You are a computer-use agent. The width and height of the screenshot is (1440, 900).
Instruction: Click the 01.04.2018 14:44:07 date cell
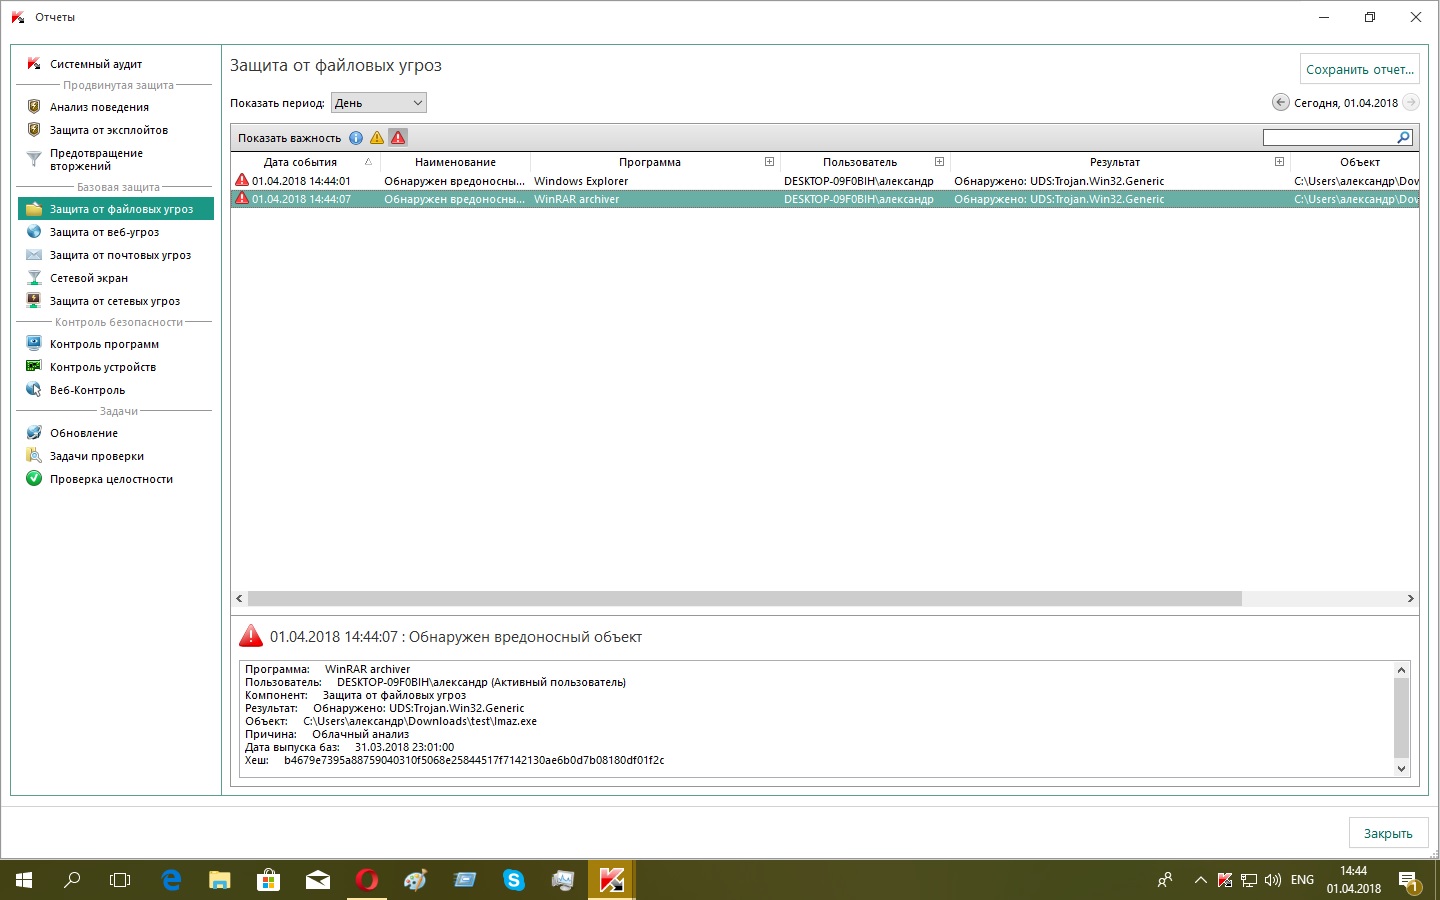[x=301, y=199]
